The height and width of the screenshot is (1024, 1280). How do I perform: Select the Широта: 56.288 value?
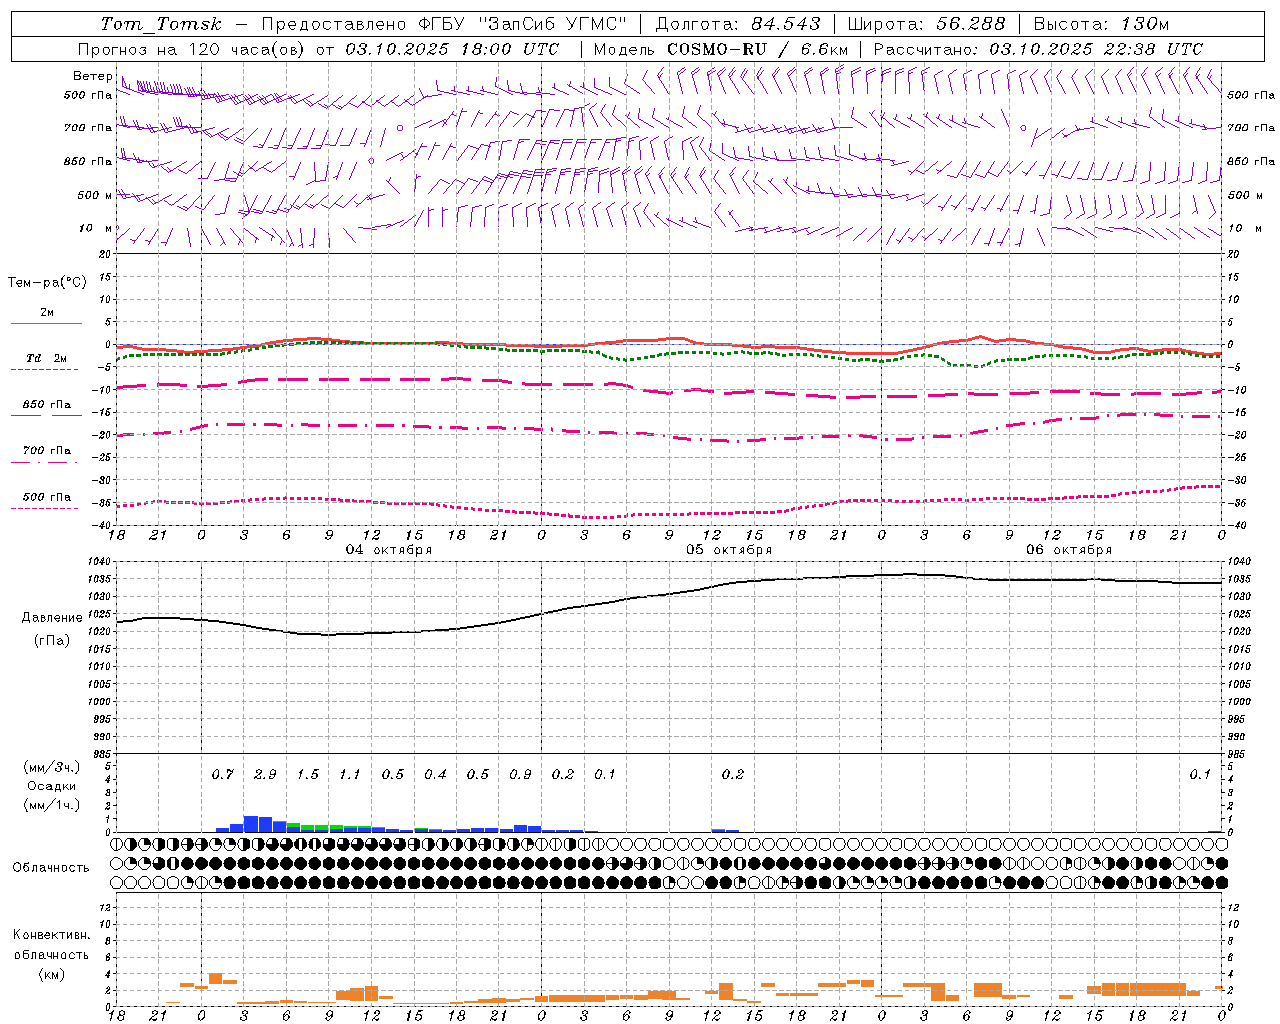point(926,24)
